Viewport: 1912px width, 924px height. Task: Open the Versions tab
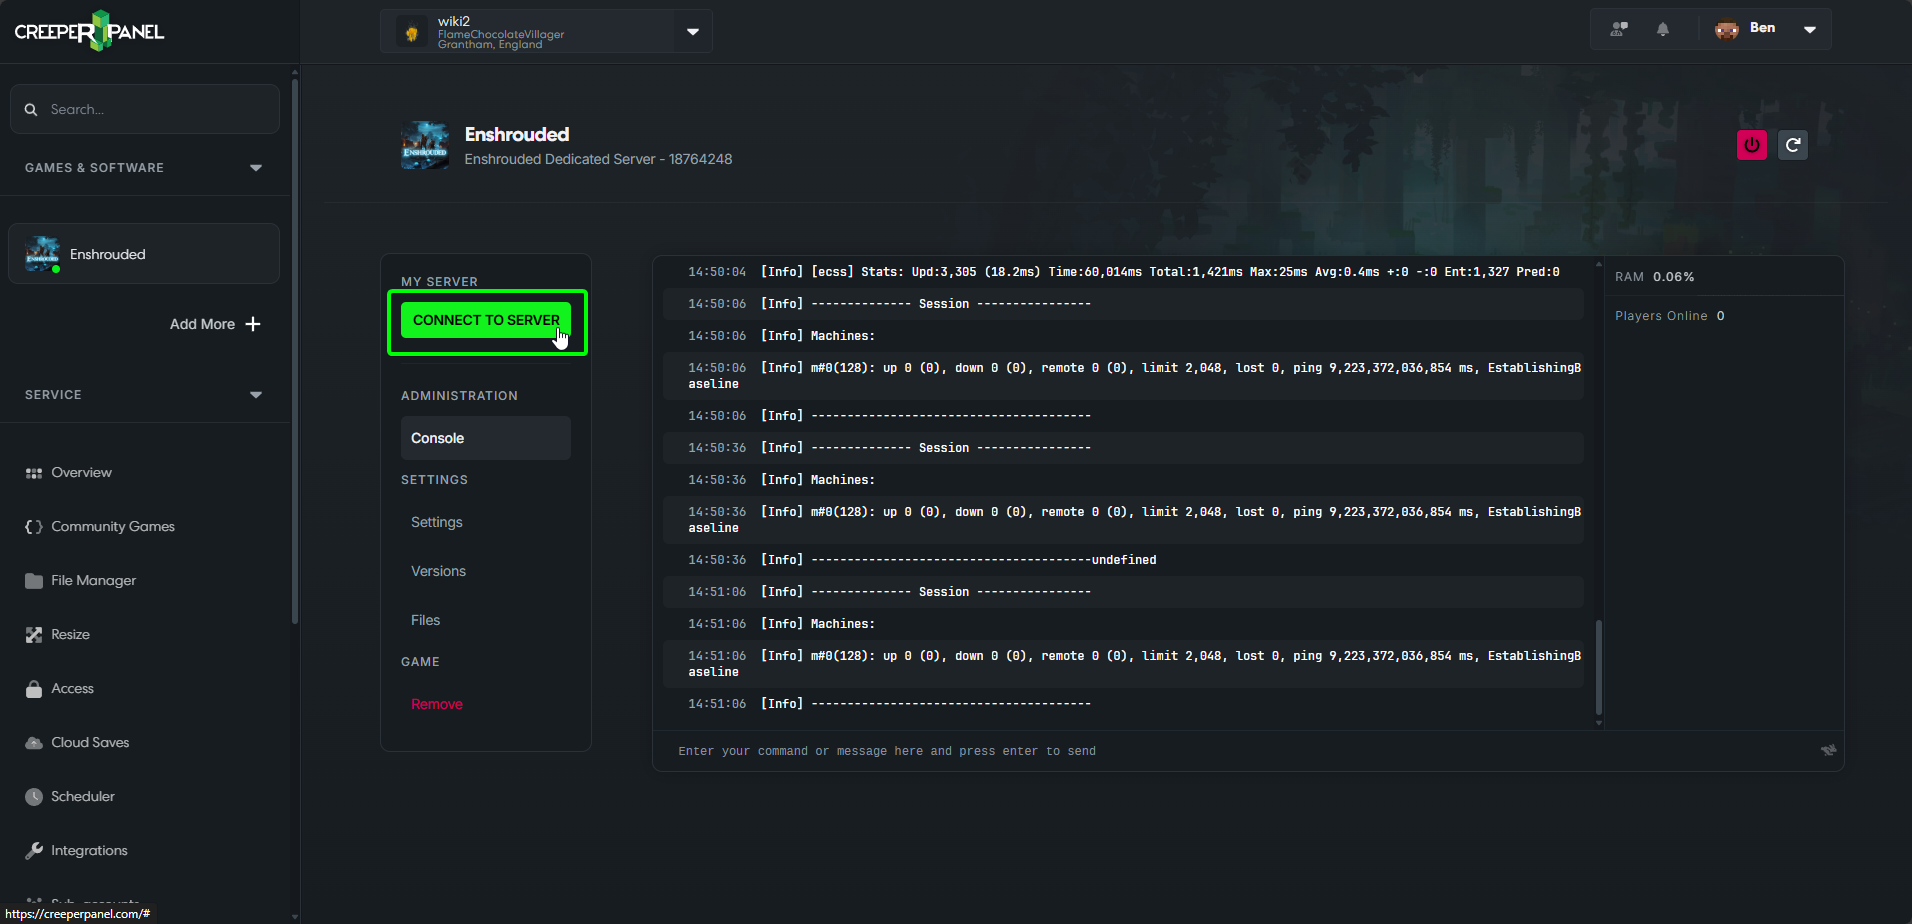point(438,571)
